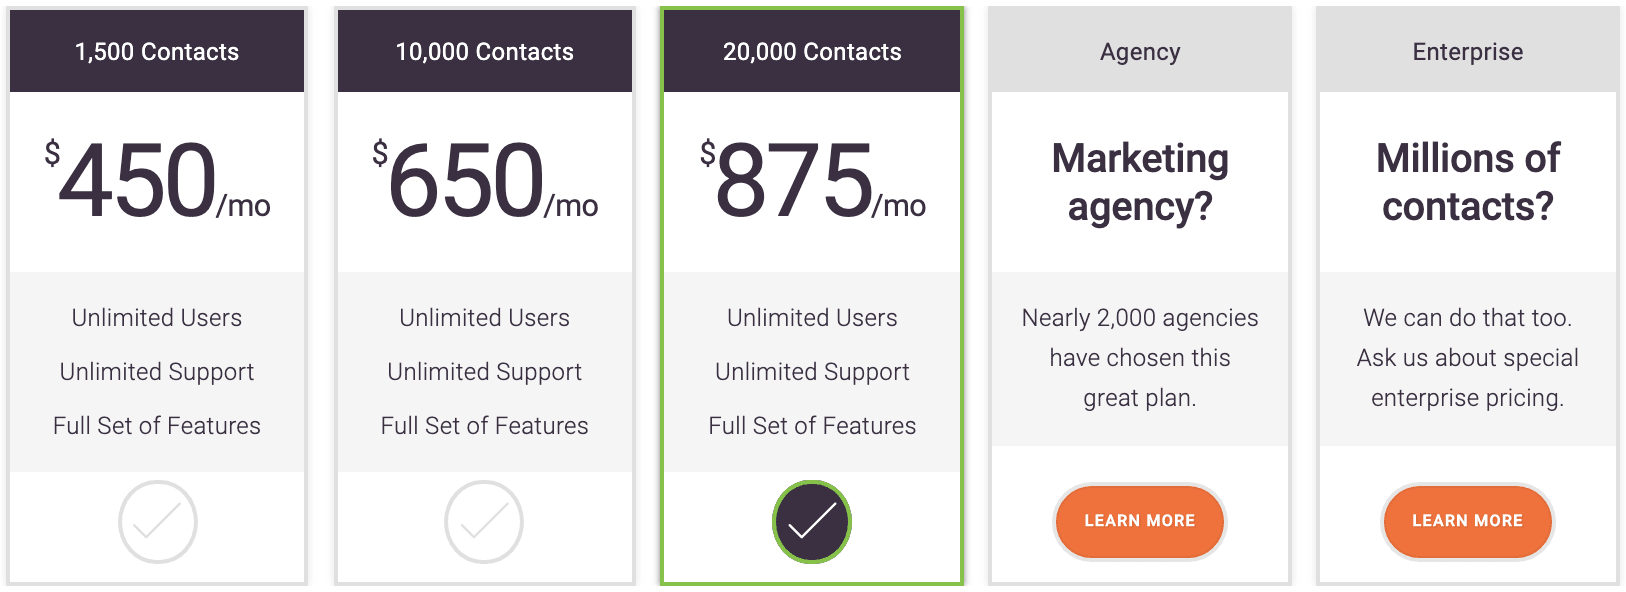The width and height of the screenshot is (1626, 592).
Task: Click Unlimited Users in the 1,500 Contacts card
Action: (x=157, y=318)
